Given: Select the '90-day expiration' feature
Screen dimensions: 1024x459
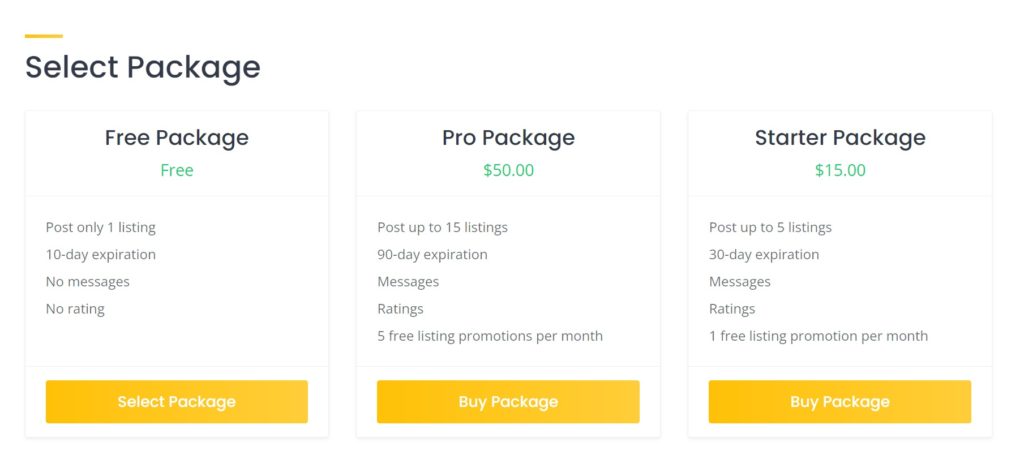Looking at the screenshot, I should coord(432,254).
